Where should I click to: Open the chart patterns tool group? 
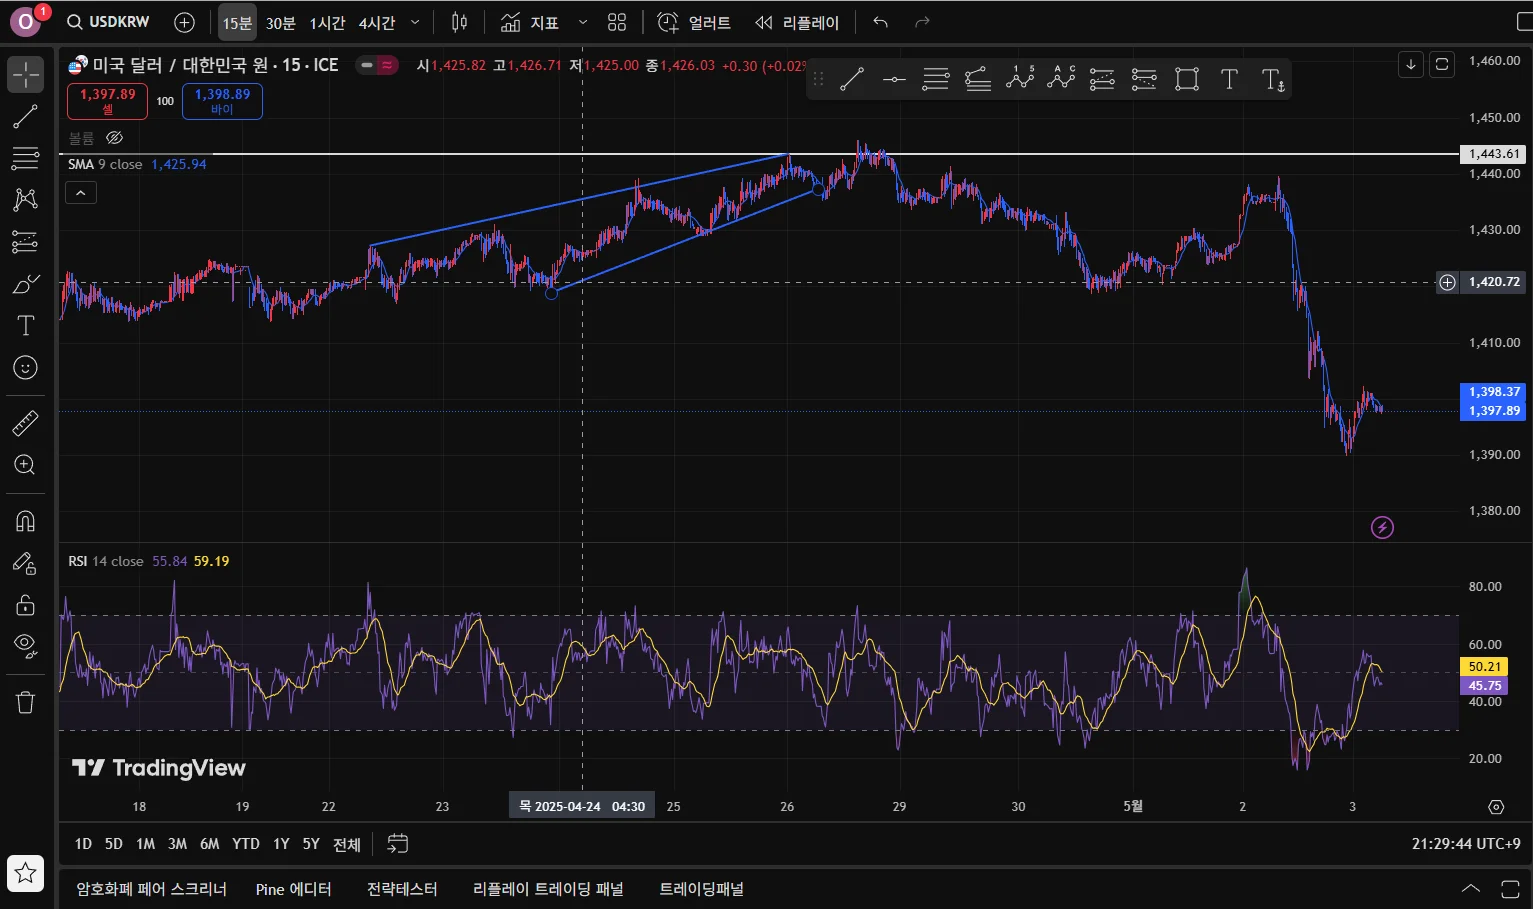click(26, 199)
